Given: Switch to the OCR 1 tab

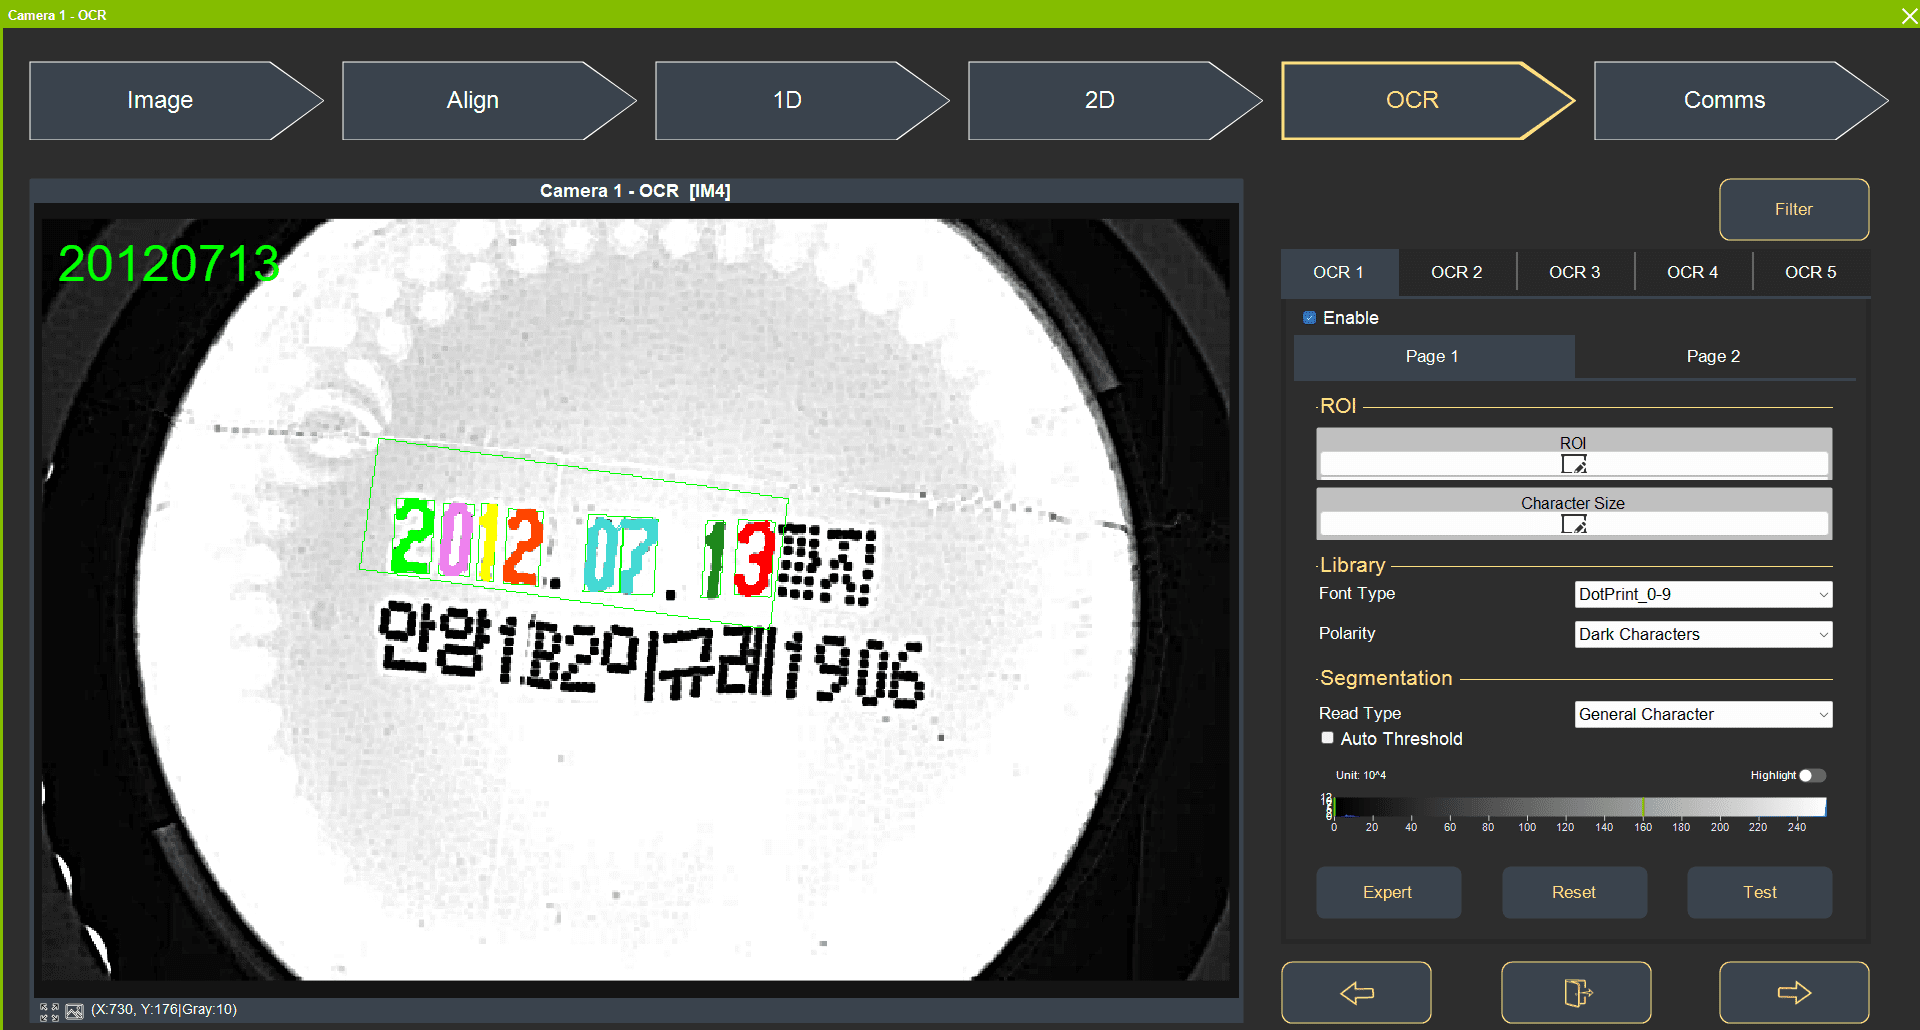Looking at the screenshot, I should [x=1338, y=272].
